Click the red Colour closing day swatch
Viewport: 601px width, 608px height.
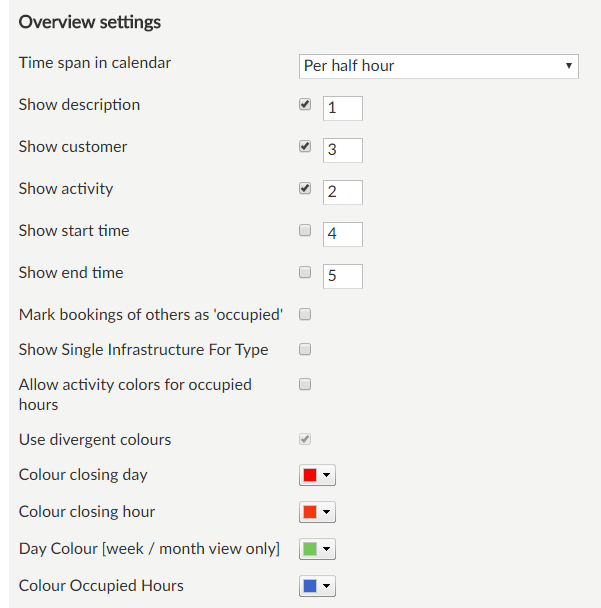(x=310, y=476)
